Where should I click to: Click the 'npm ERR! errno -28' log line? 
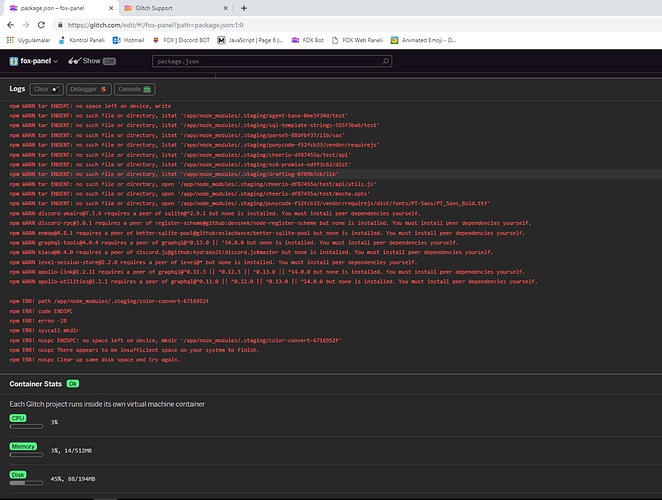click(x=38, y=321)
